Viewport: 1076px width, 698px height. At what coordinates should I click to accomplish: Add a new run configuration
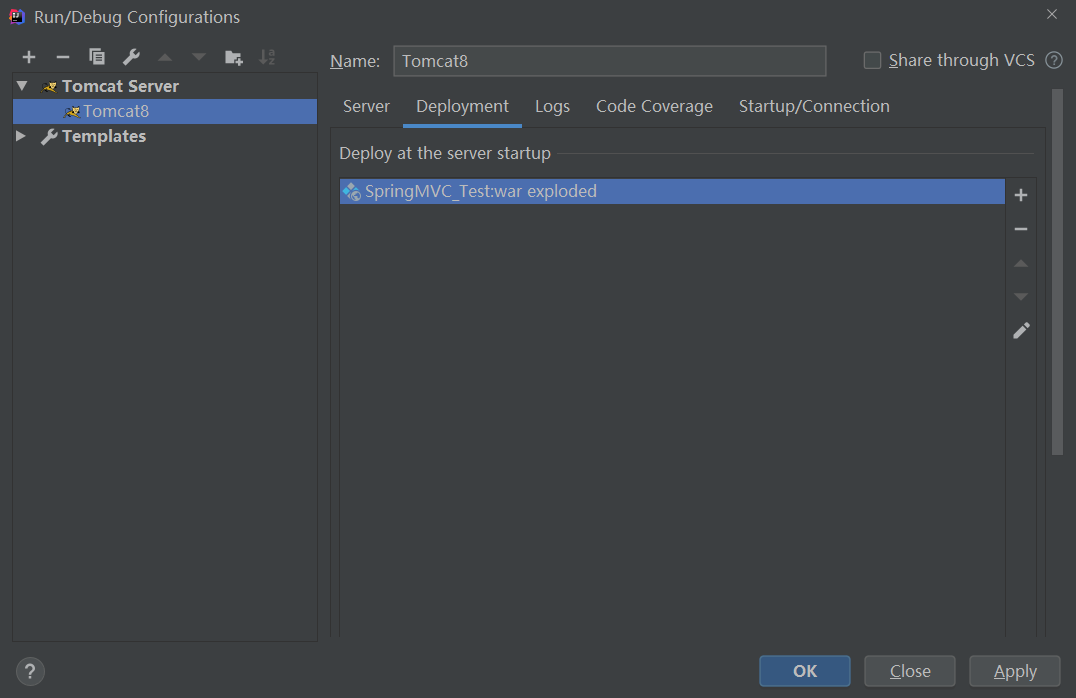(x=29, y=57)
